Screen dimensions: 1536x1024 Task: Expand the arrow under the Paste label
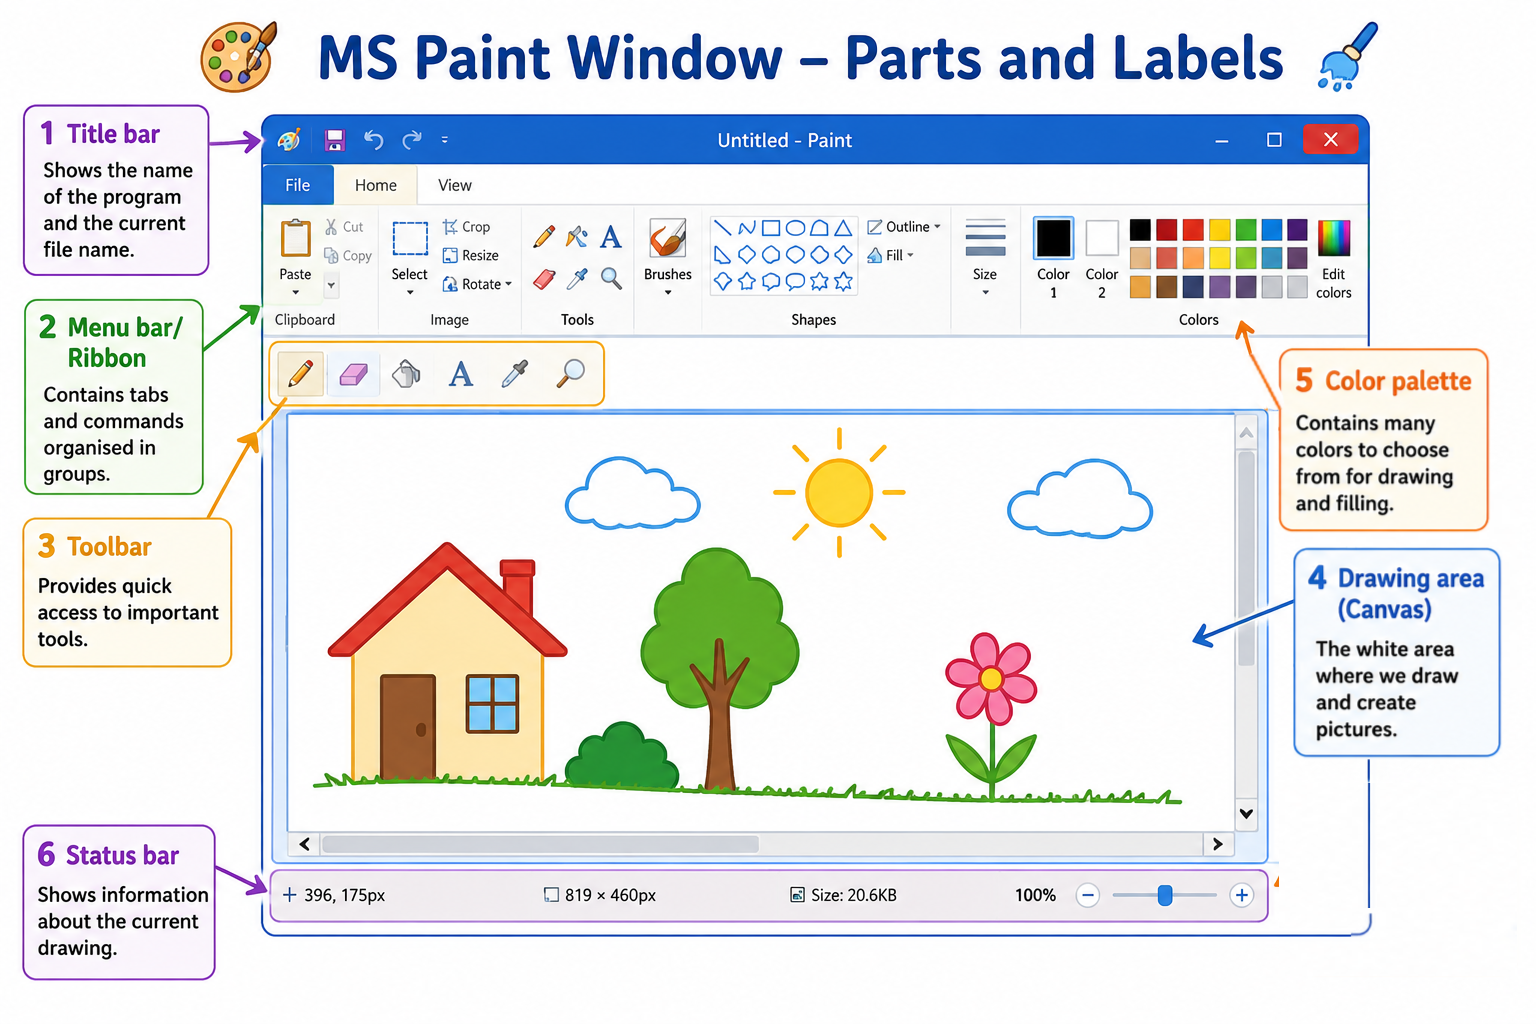[296, 293]
